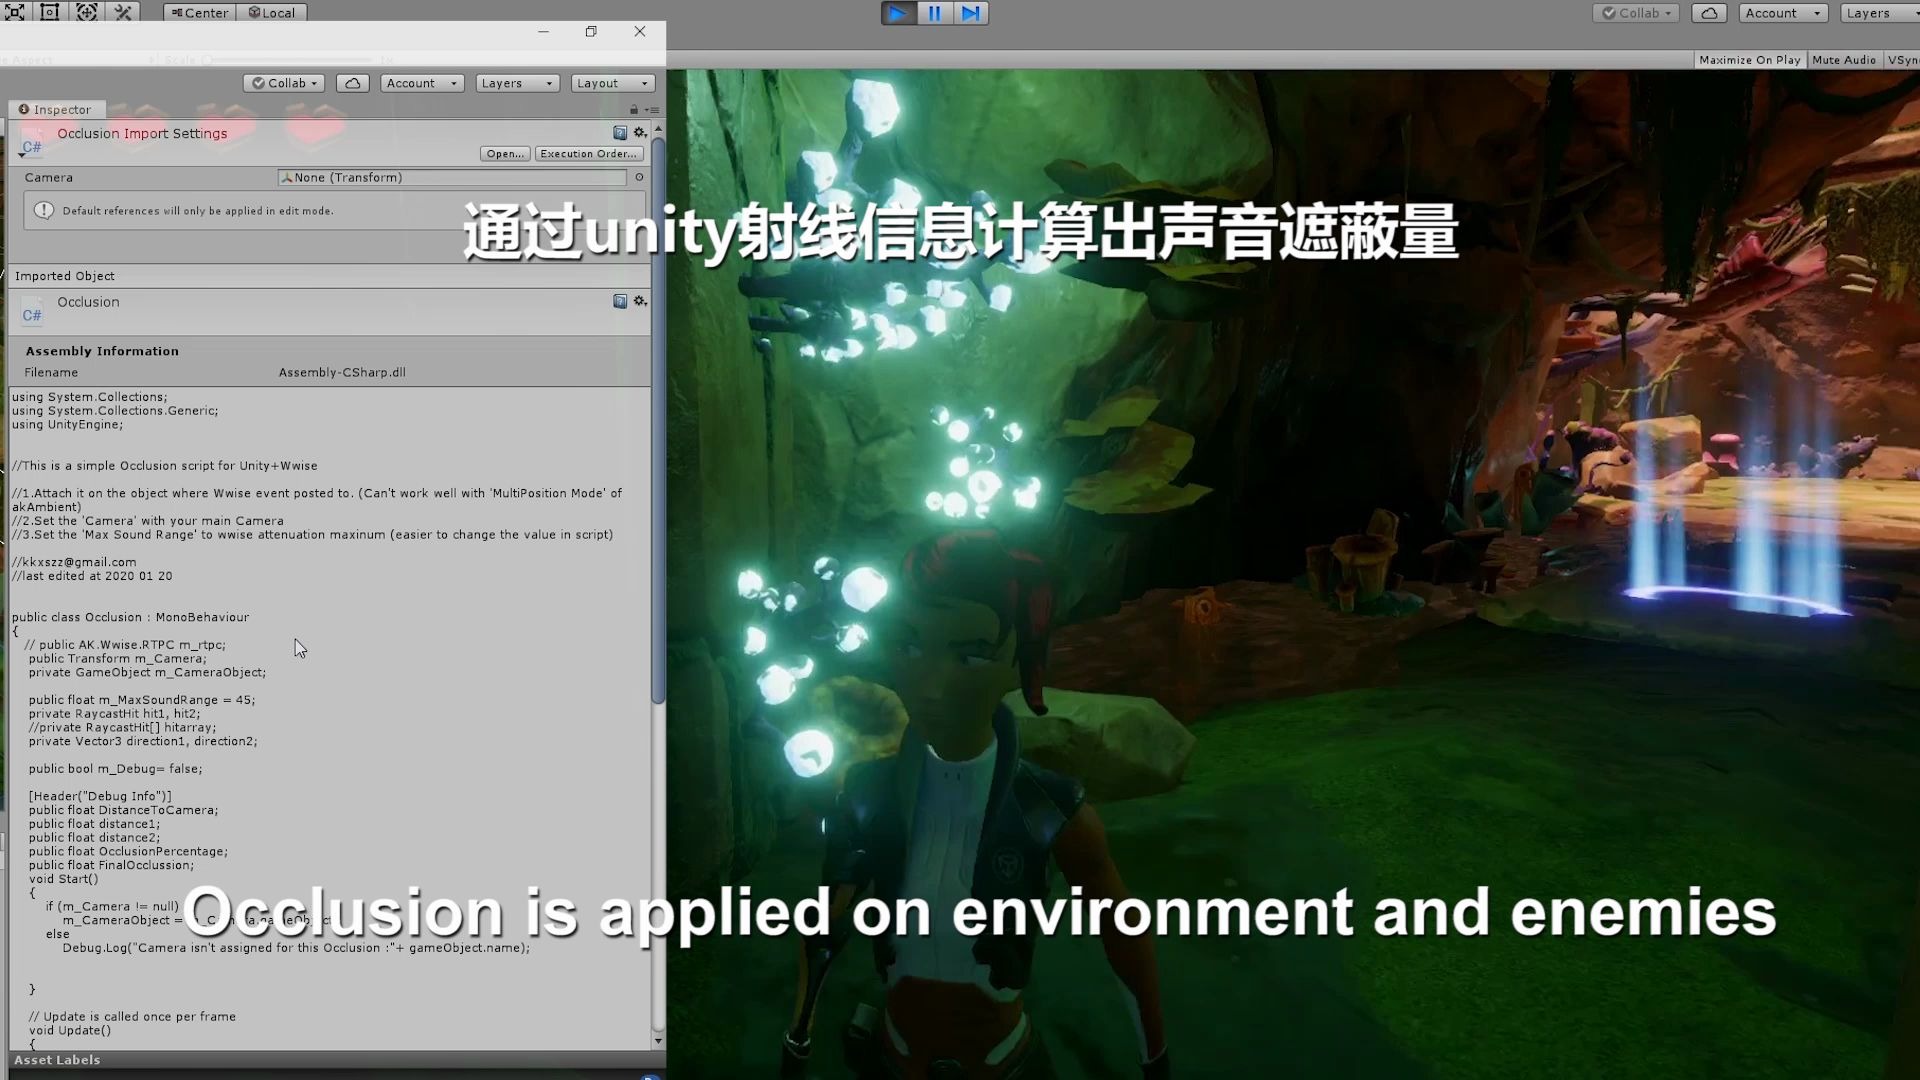The image size is (1920, 1080).
Task: Toggle the Inspector lock icon
Action: (633, 110)
